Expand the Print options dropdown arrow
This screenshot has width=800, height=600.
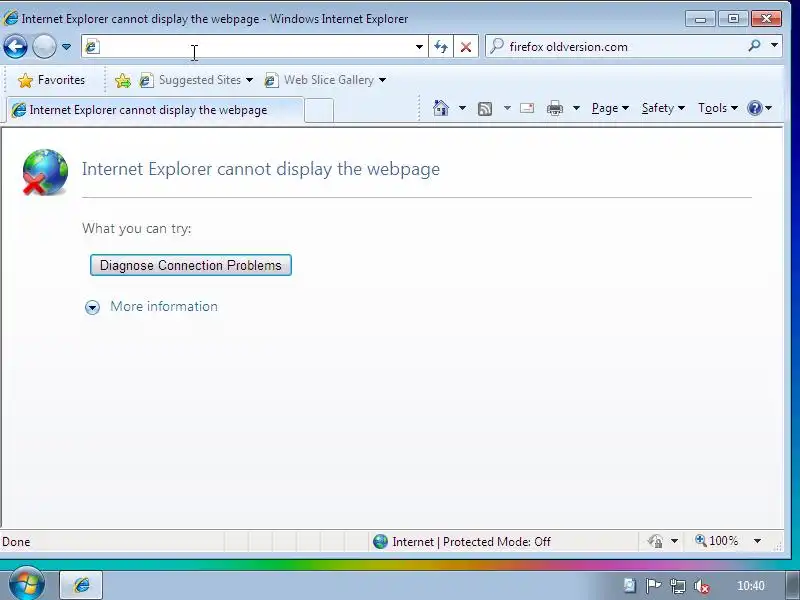pos(576,108)
